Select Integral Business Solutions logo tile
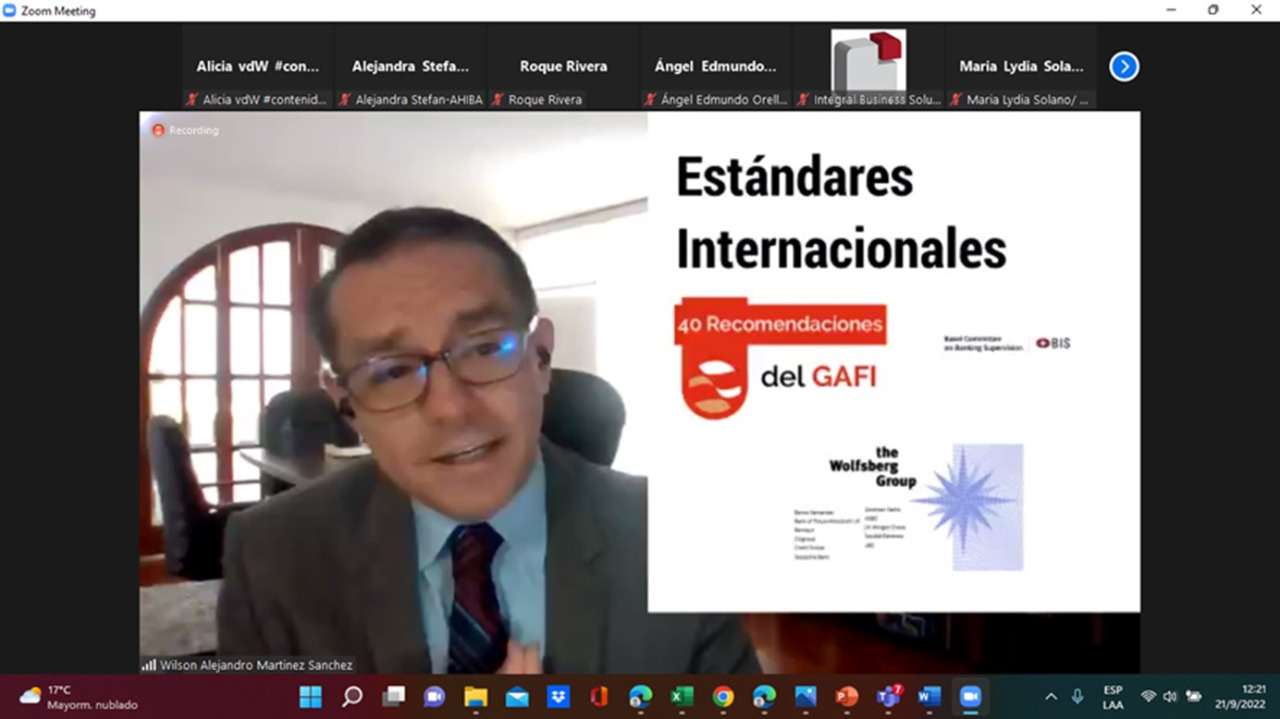 pyautogui.click(x=868, y=62)
